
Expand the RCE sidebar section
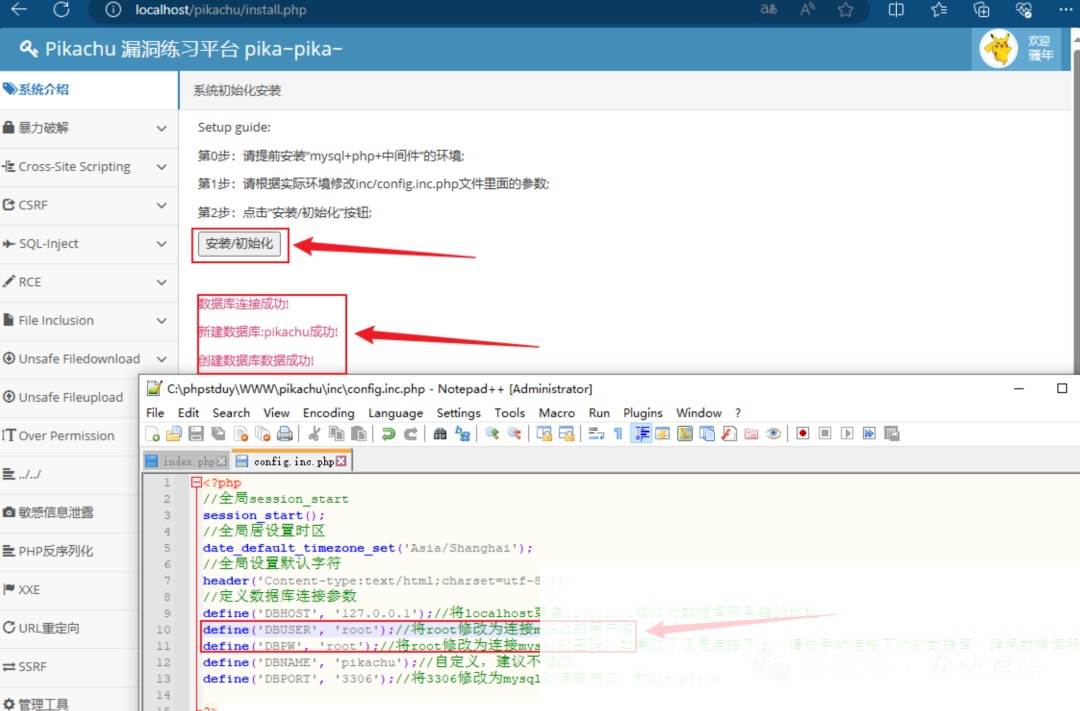pyautogui.click(x=89, y=282)
